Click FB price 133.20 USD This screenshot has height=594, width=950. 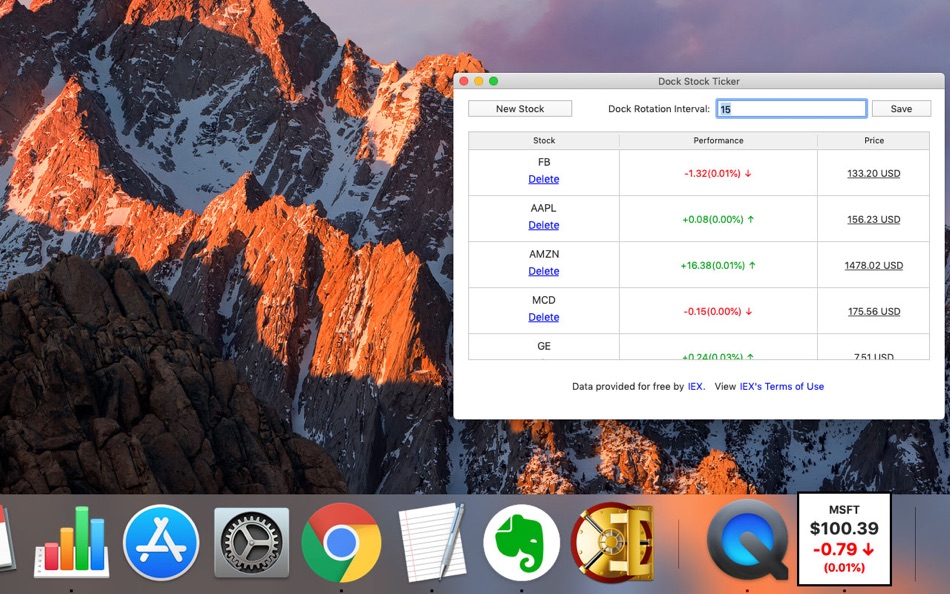pyautogui.click(x=874, y=173)
